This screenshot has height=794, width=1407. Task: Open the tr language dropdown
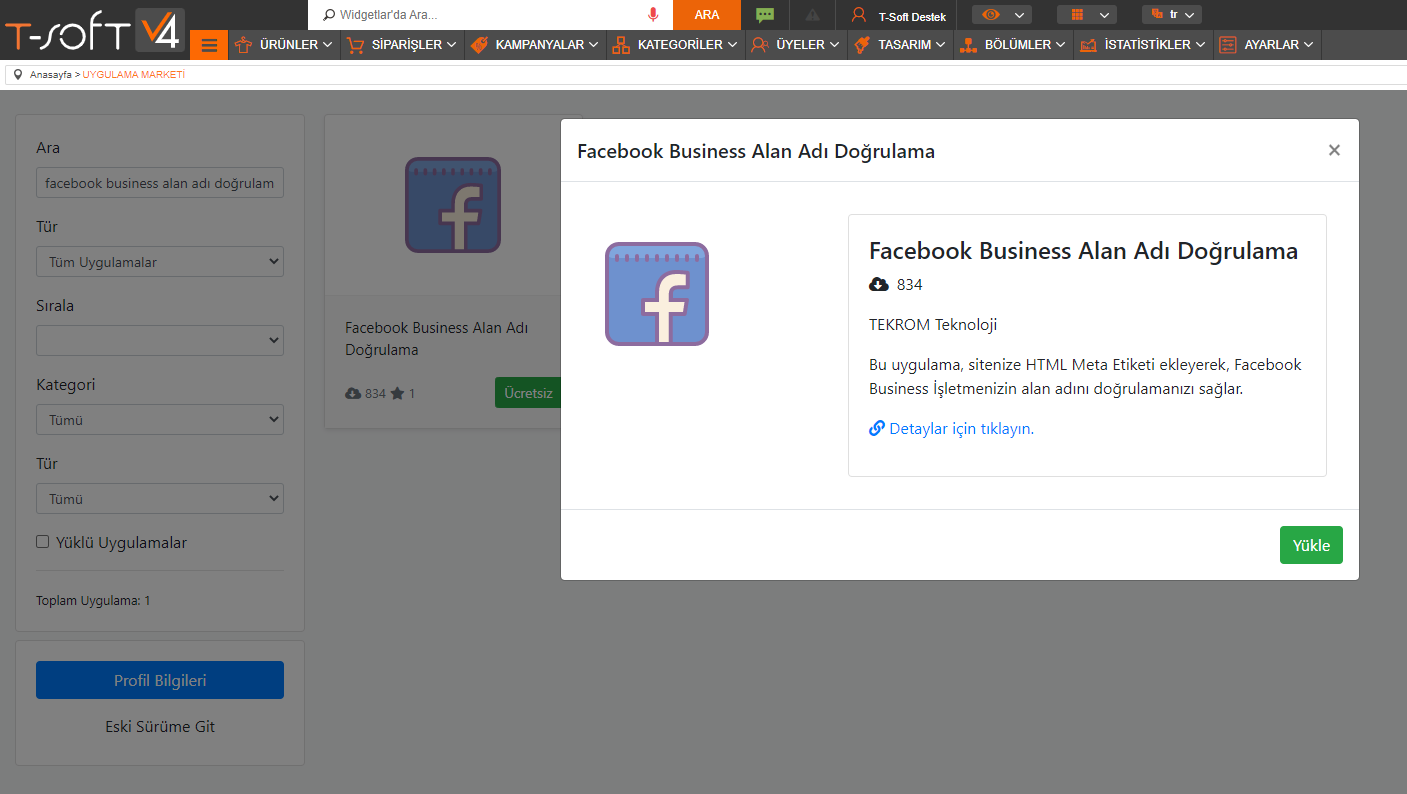click(x=1172, y=15)
